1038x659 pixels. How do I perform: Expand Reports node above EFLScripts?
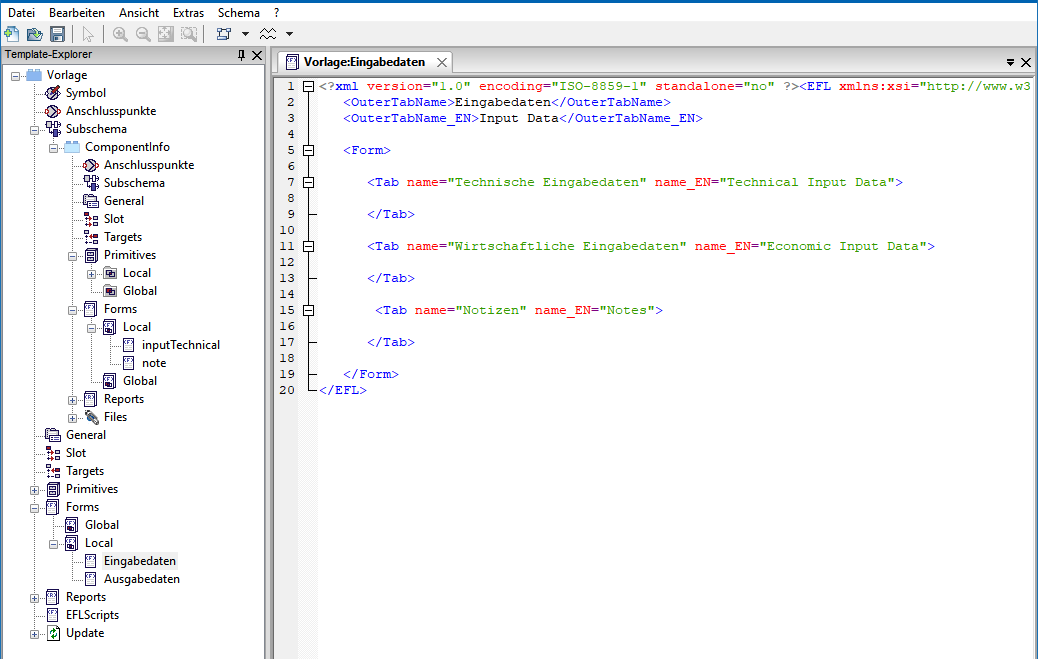click(x=34, y=598)
